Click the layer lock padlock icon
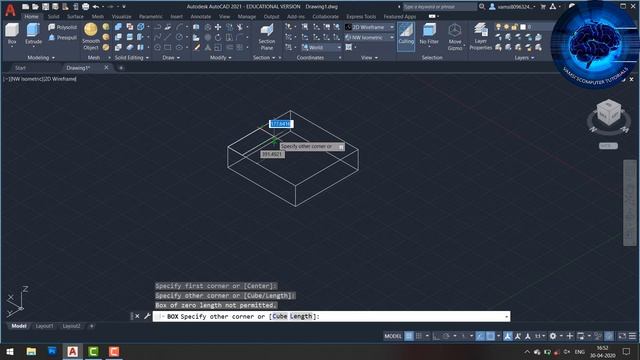 [x=514, y=27]
